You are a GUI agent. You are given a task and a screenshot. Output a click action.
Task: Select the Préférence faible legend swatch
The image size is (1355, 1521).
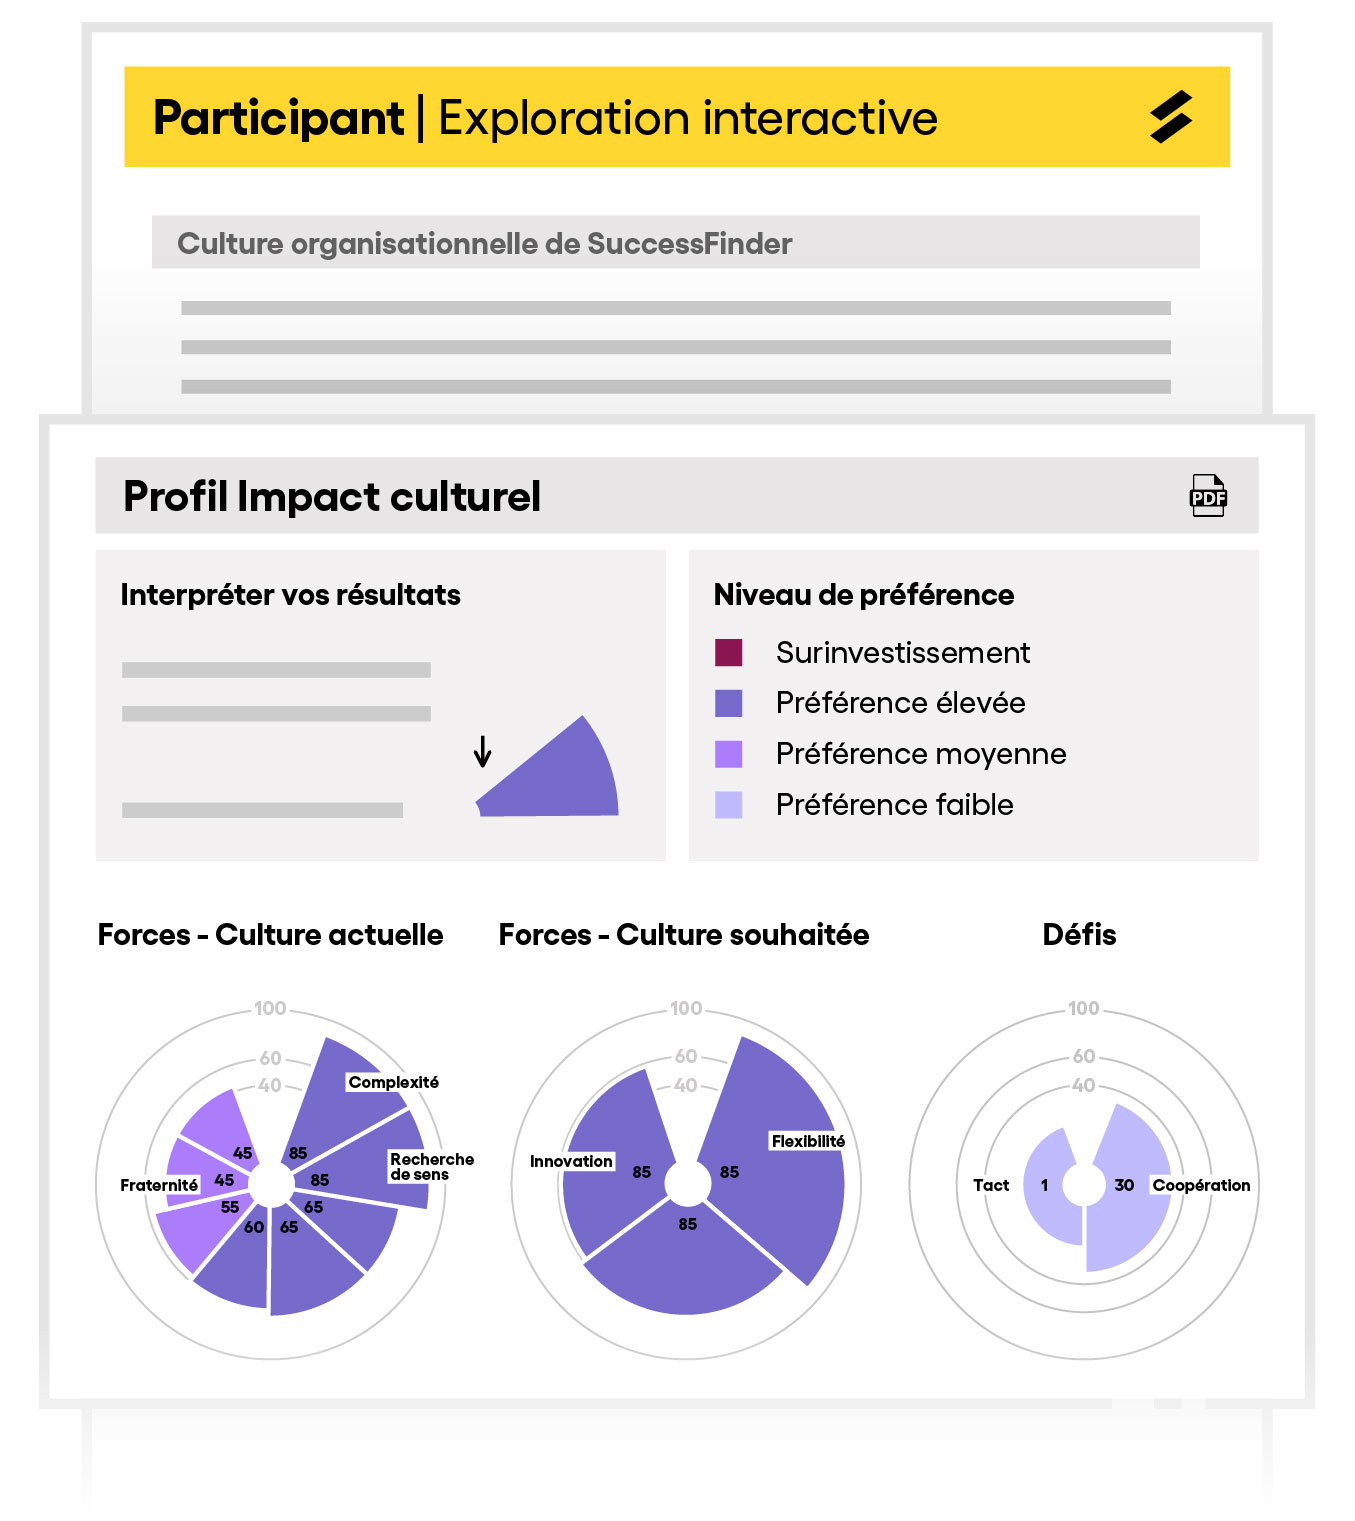[x=729, y=805]
